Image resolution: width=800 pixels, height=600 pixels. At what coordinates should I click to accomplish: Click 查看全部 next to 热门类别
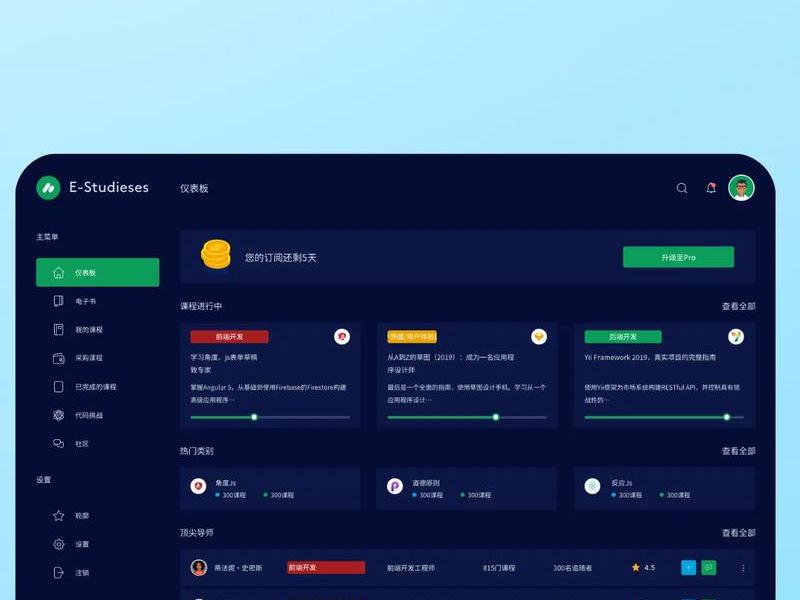[738, 451]
